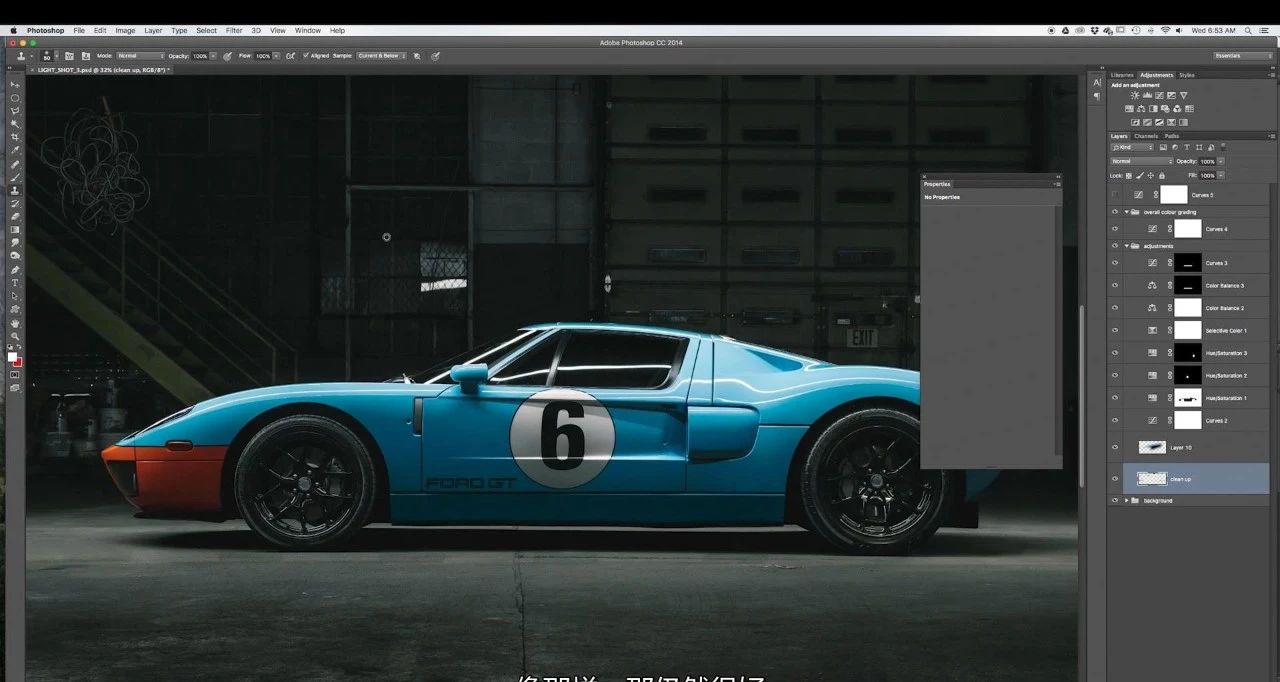Hide Layer 10
The image size is (1280, 682).
pos(1115,447)
